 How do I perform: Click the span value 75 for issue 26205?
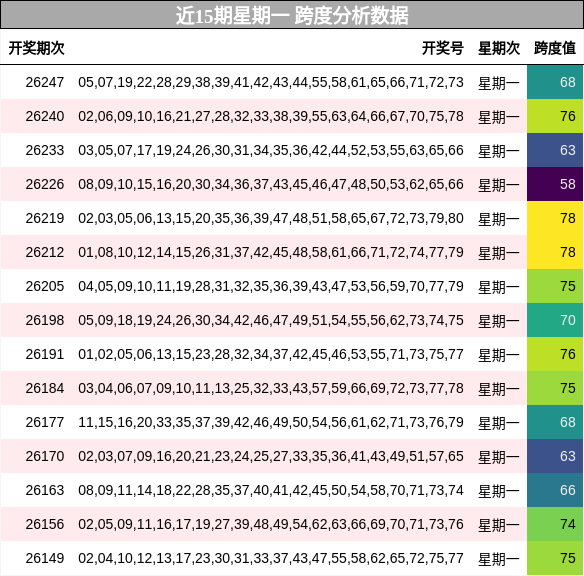tap(555, 286)
